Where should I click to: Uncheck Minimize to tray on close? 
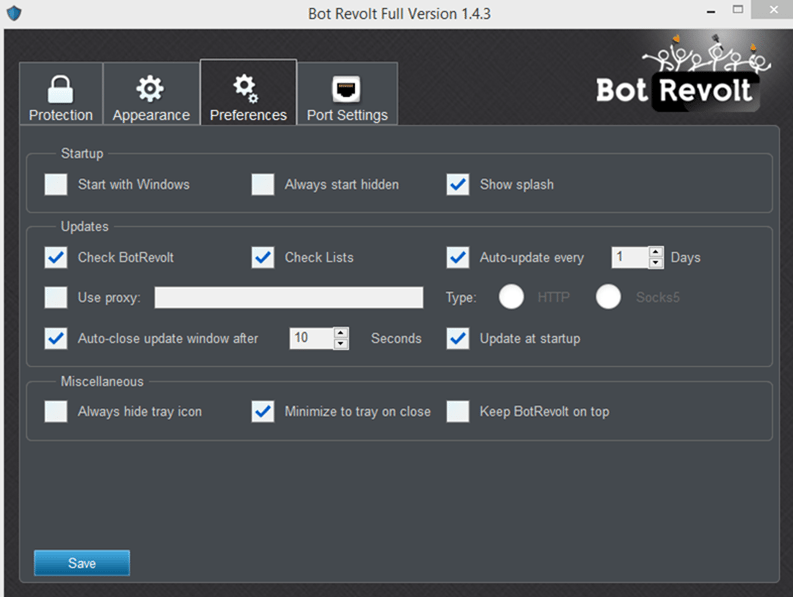(x=263, y=411)
